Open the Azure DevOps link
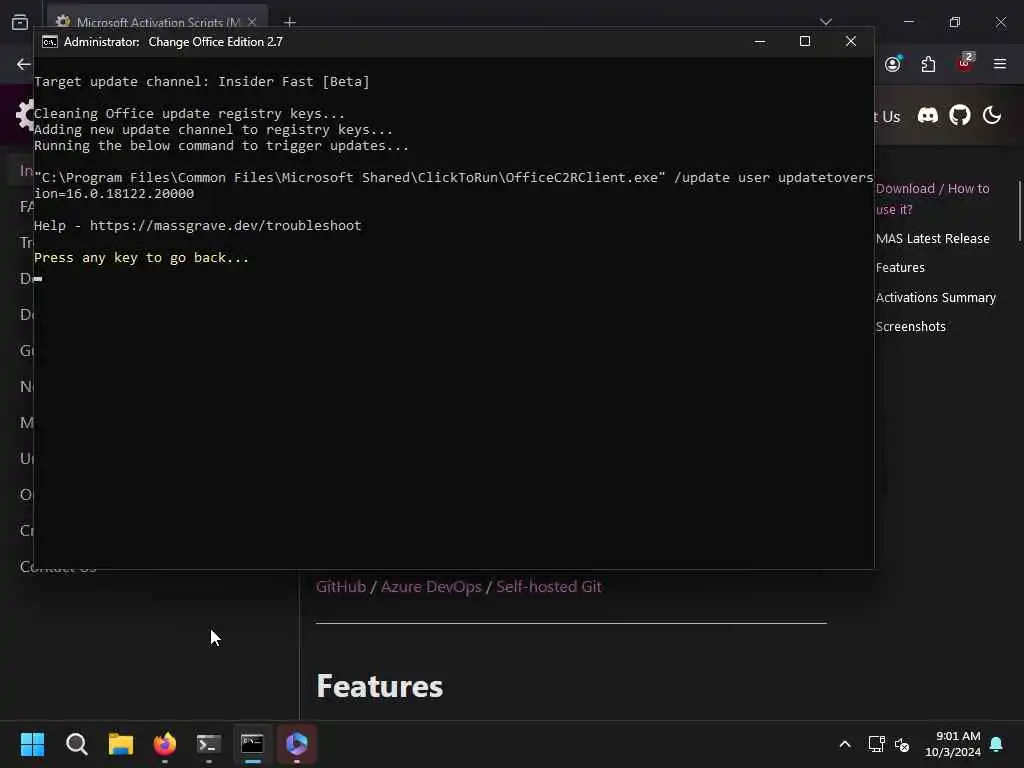This screenshot has height=768, width=1024. (431, 586)
